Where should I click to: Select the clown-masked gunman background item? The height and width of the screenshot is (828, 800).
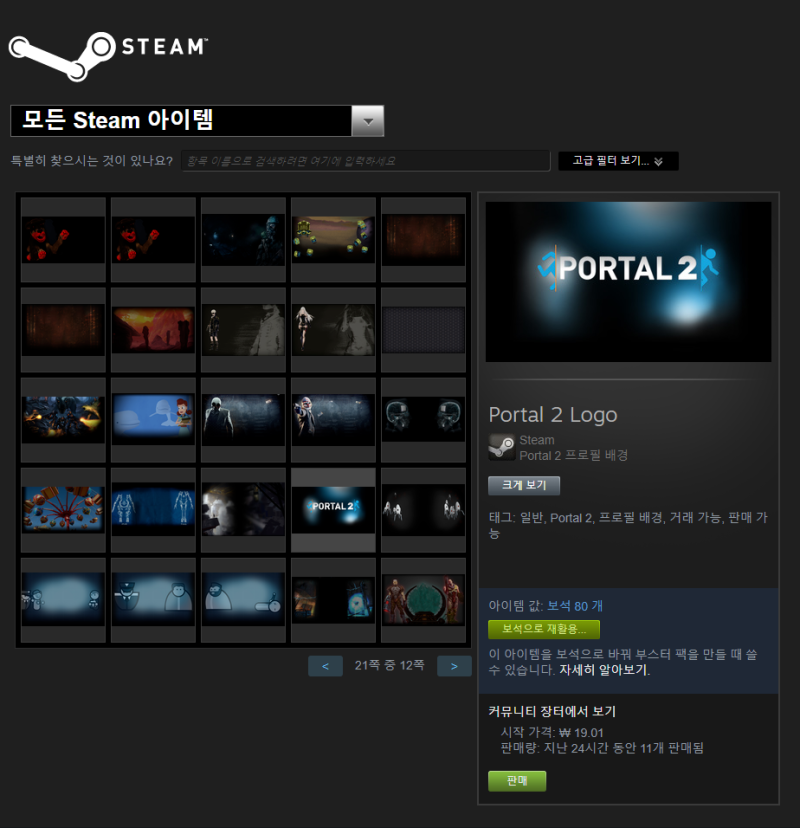coord(333,420)
